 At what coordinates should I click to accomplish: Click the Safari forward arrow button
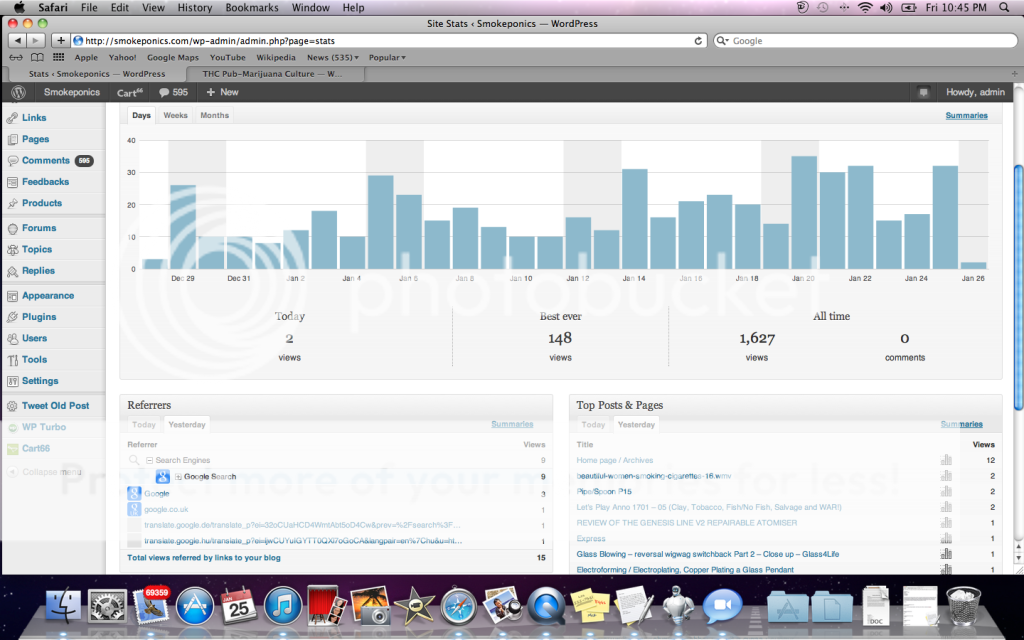[x=35, y=40]
